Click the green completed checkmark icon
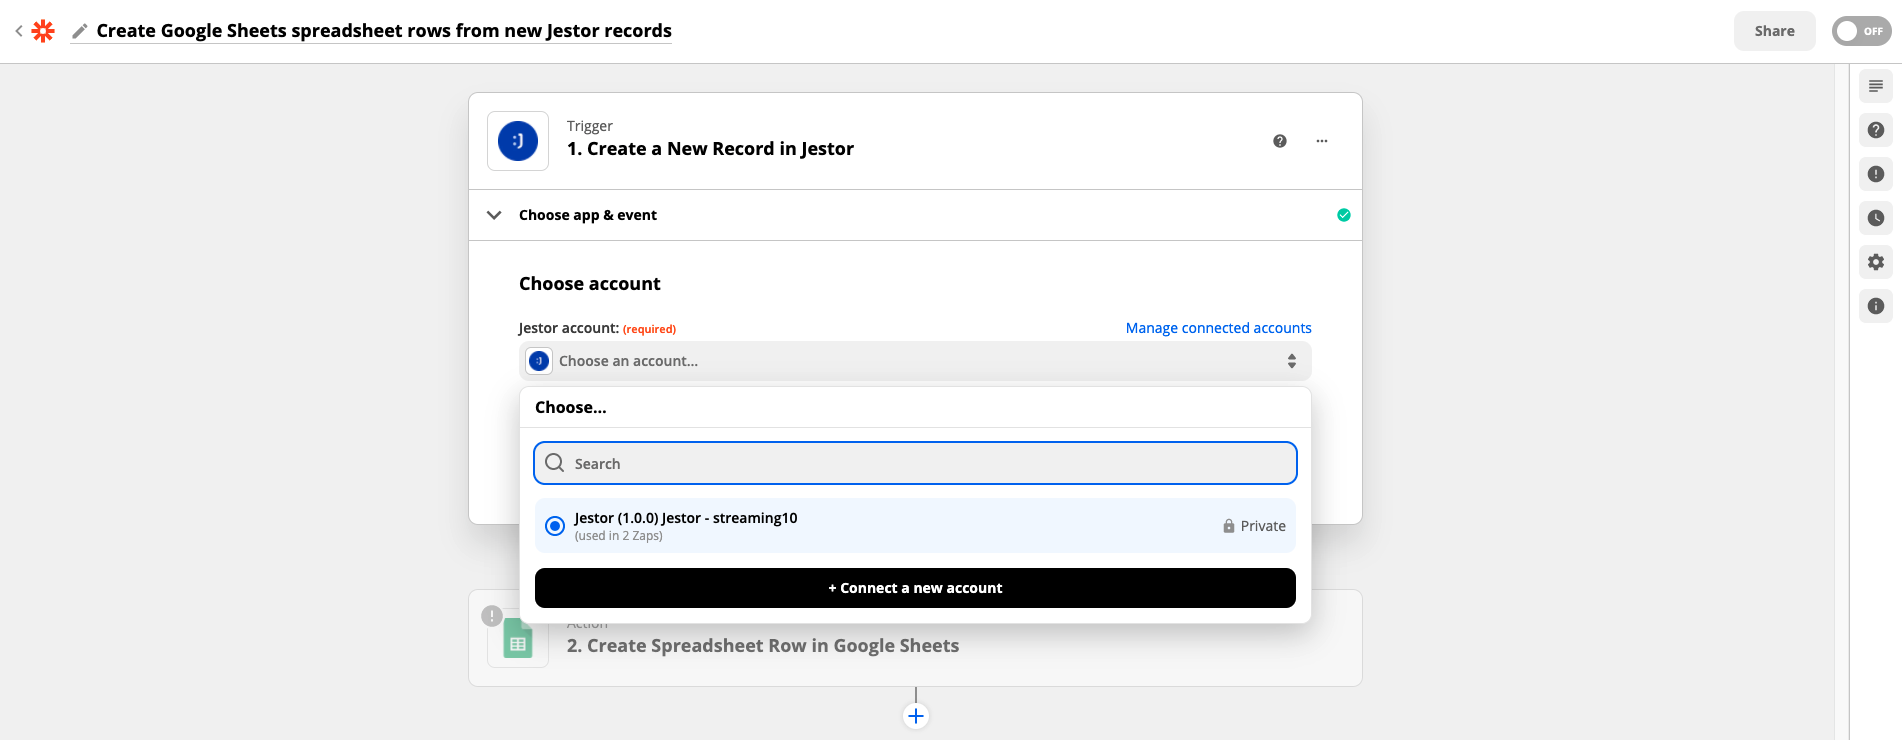Image resolution: width=1902 pixels, height=740 pixels. tap(1344, 215)
